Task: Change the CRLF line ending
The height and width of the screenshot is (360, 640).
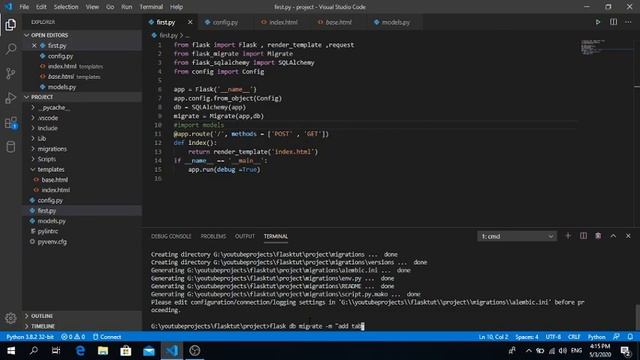Action: (574, 337)
